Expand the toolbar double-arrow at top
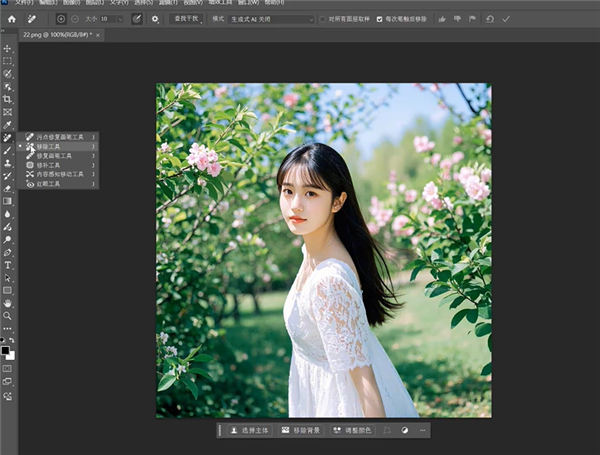Screen dimensions: 600x455 click(3, 31)
